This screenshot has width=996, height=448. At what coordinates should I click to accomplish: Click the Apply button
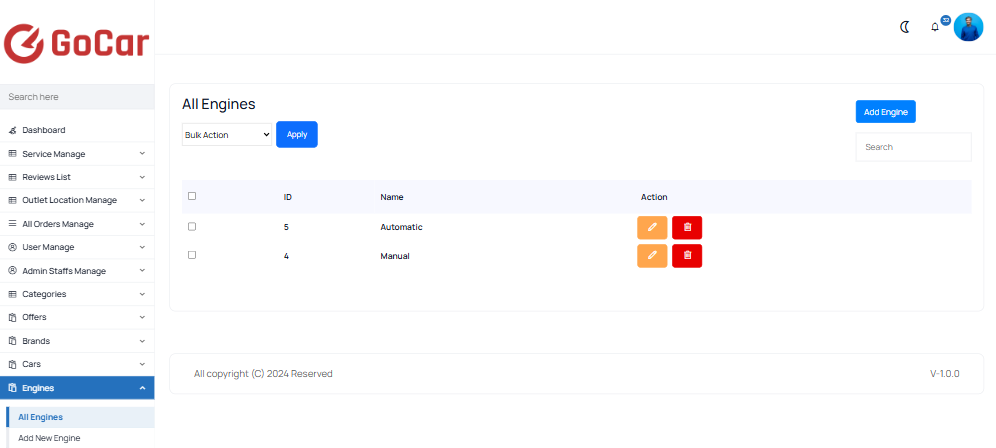297,135
